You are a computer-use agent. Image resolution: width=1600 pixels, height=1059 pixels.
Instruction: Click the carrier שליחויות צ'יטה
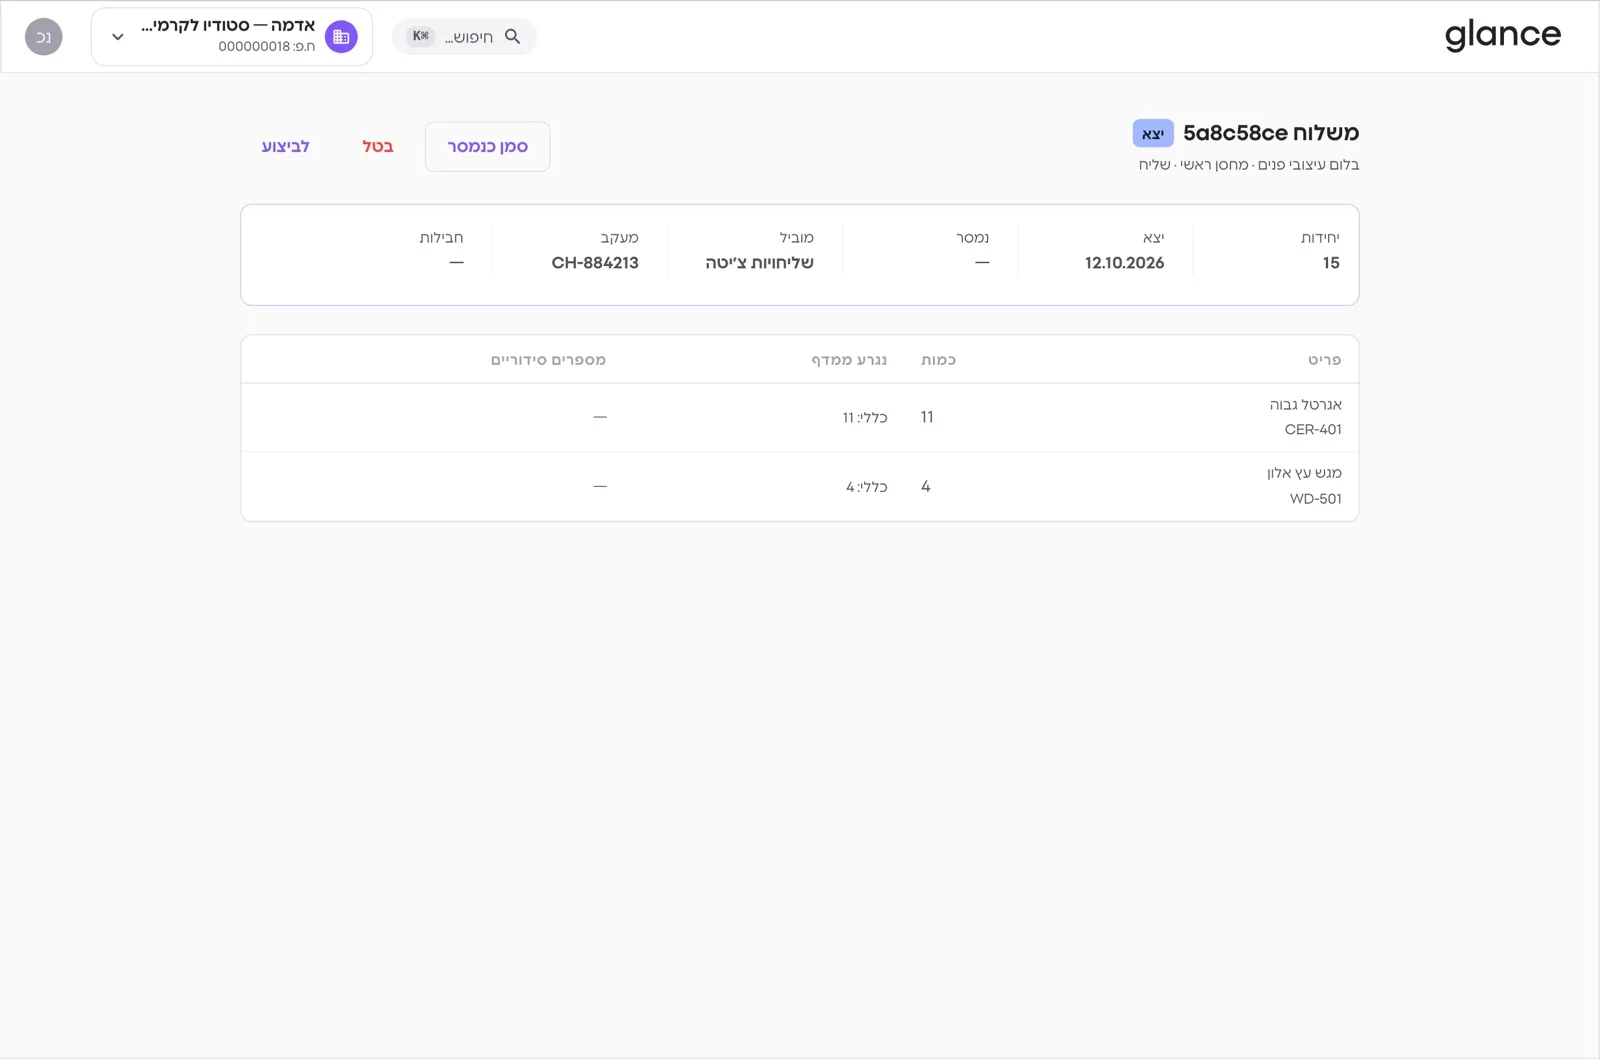pyautogui.click(x=759, y=263)
